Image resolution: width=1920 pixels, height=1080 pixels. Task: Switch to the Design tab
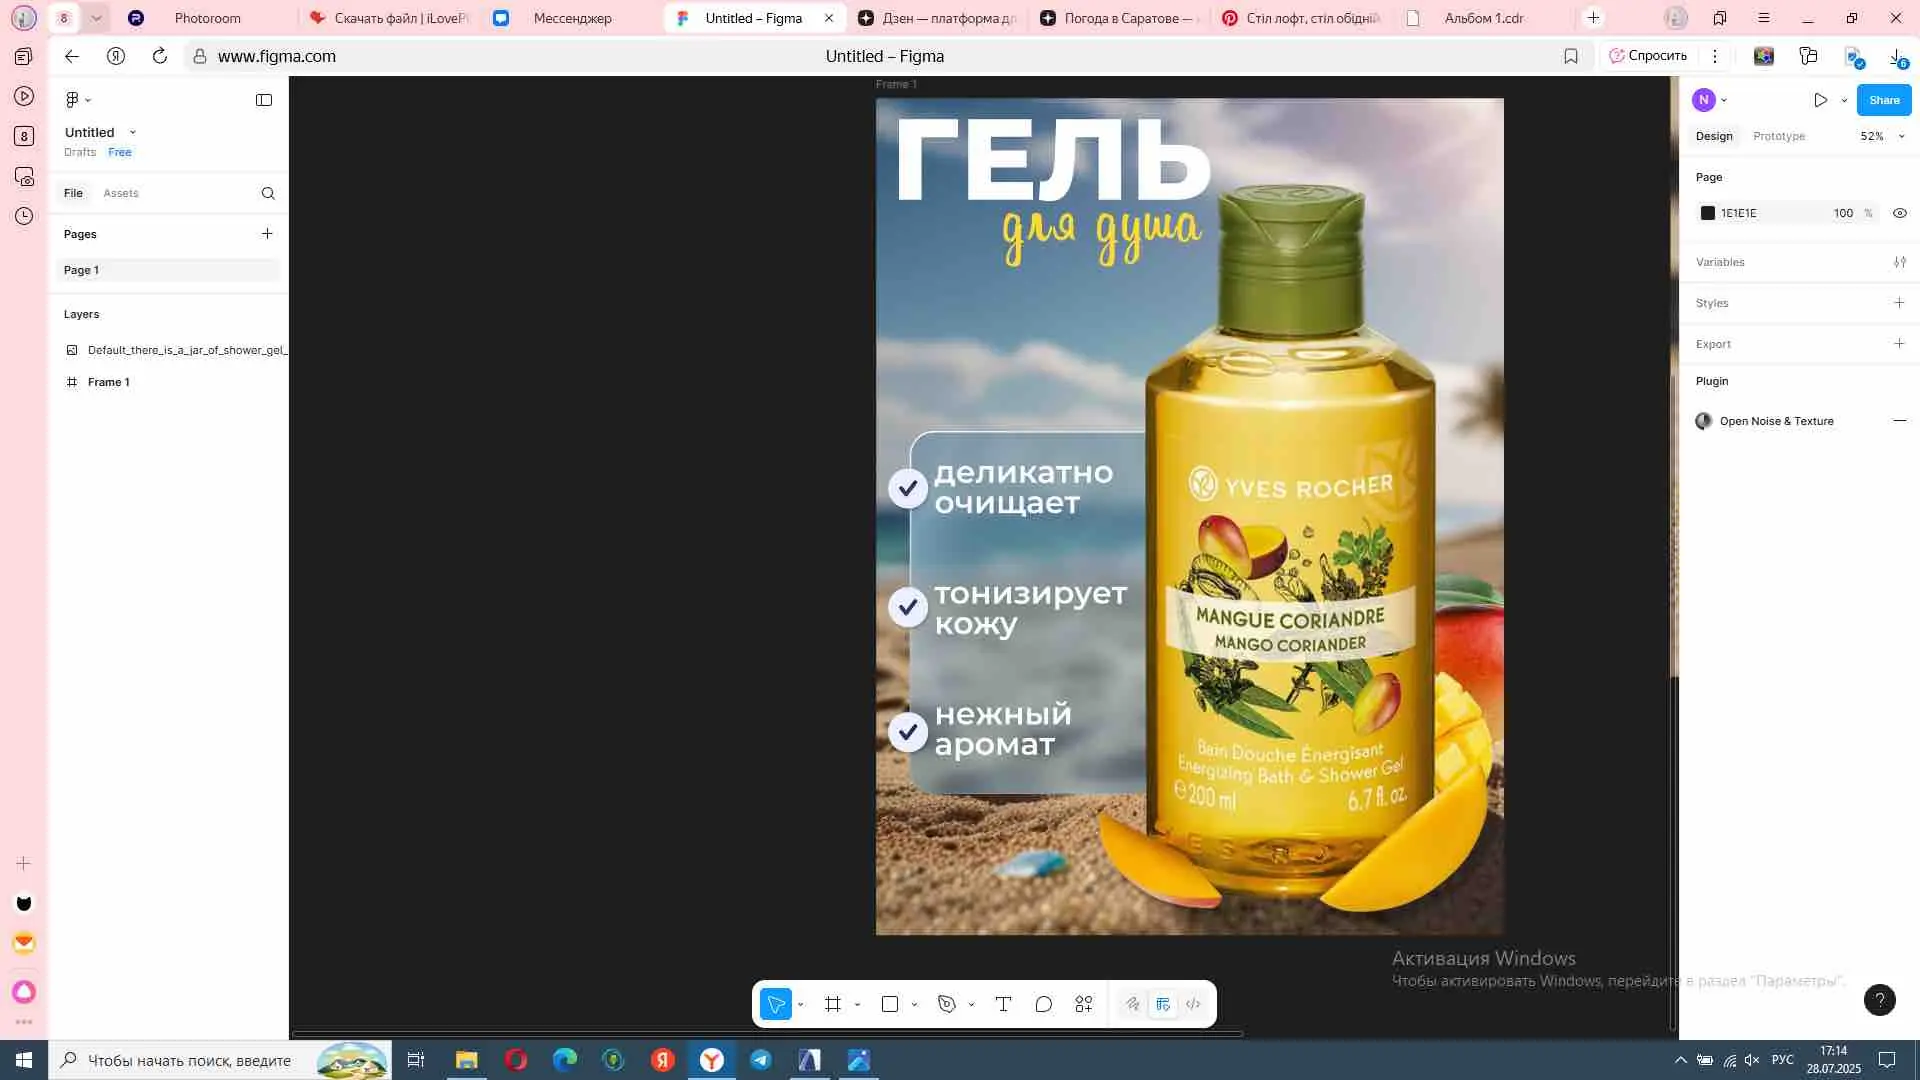[x=1714, y=136]
